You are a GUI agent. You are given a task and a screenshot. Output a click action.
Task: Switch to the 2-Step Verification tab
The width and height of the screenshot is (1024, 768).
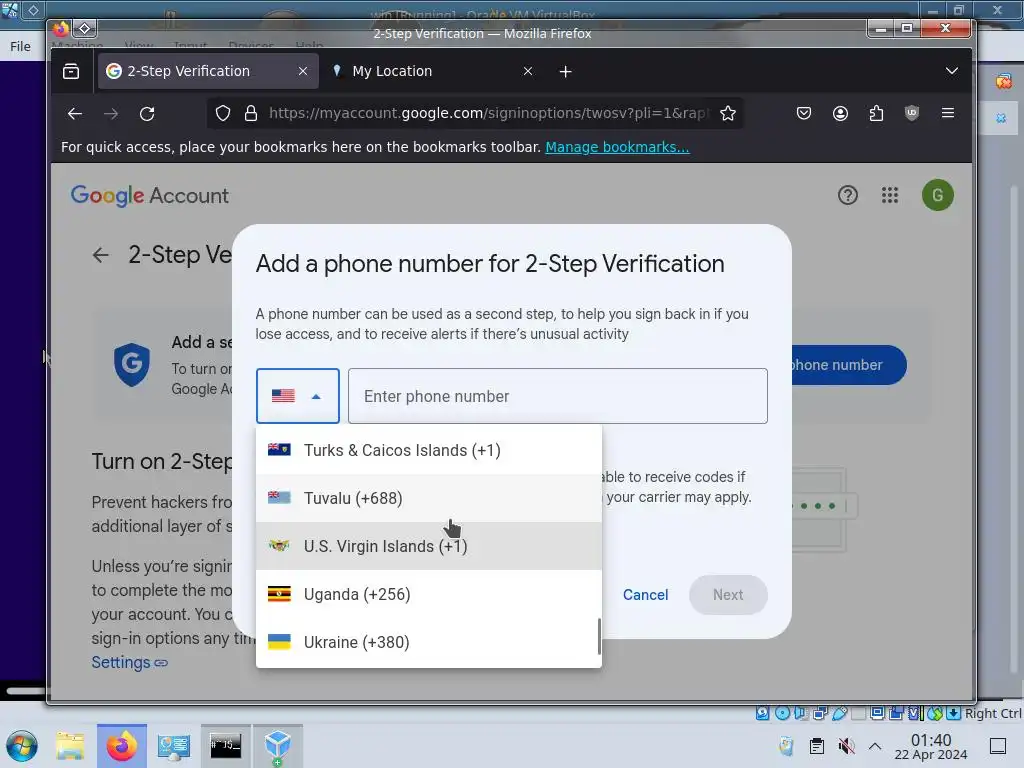pyautogui.click(x=208, y=71)
